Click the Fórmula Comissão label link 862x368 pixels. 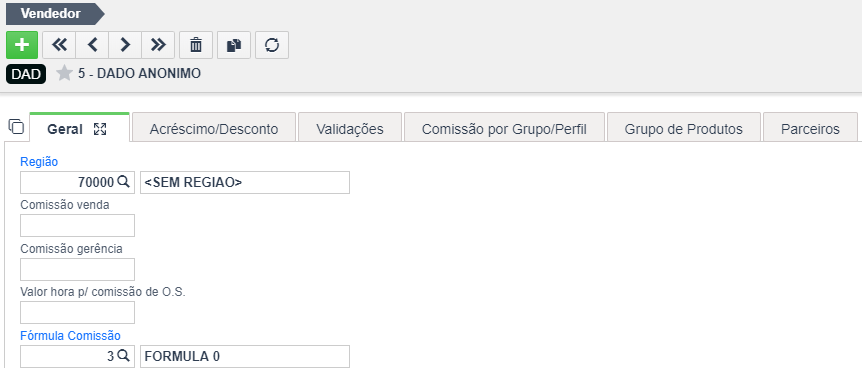pos(70,336)
